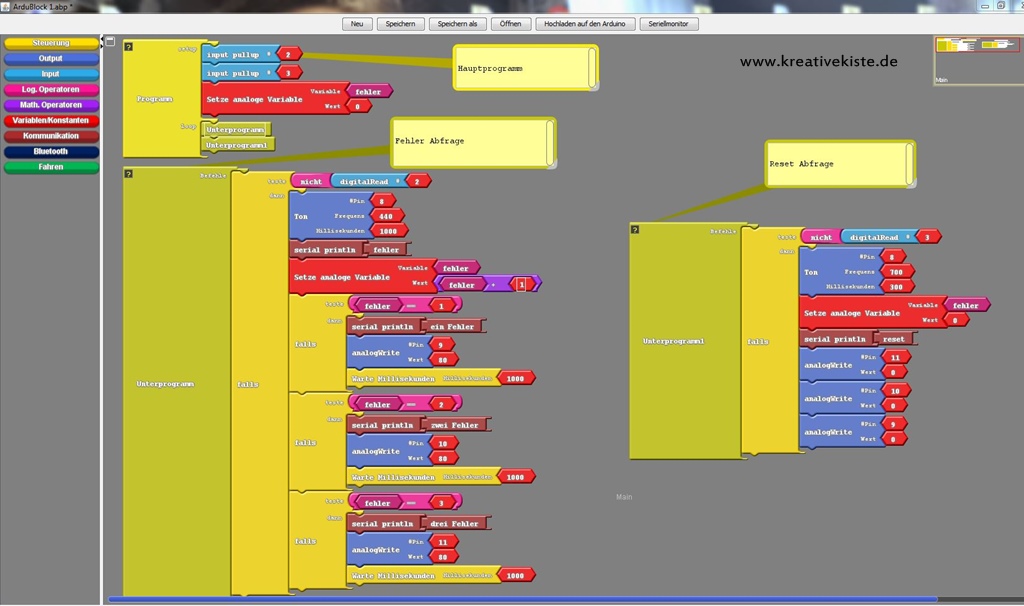Open the Variablen/Konstanten drawer
1024x606 pixels.
pyautogui.click(x=51, y=121)
